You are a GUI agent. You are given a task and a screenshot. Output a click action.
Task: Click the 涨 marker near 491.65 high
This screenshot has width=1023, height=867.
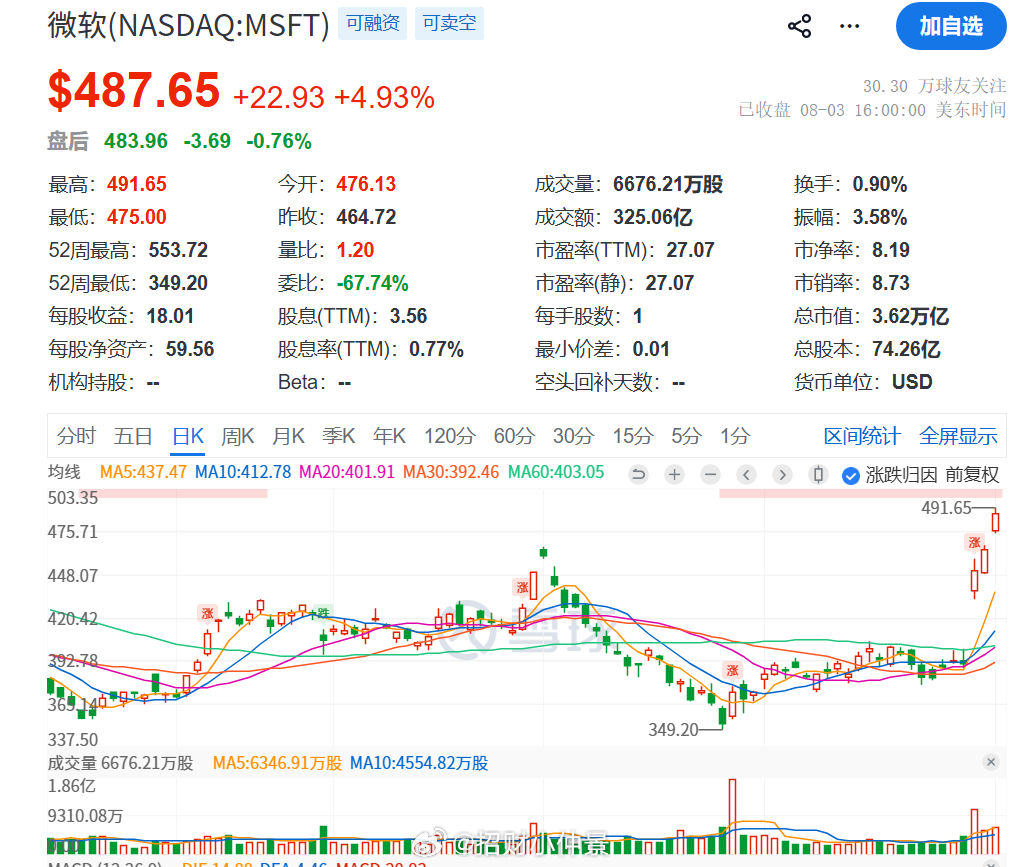(974, 542)
